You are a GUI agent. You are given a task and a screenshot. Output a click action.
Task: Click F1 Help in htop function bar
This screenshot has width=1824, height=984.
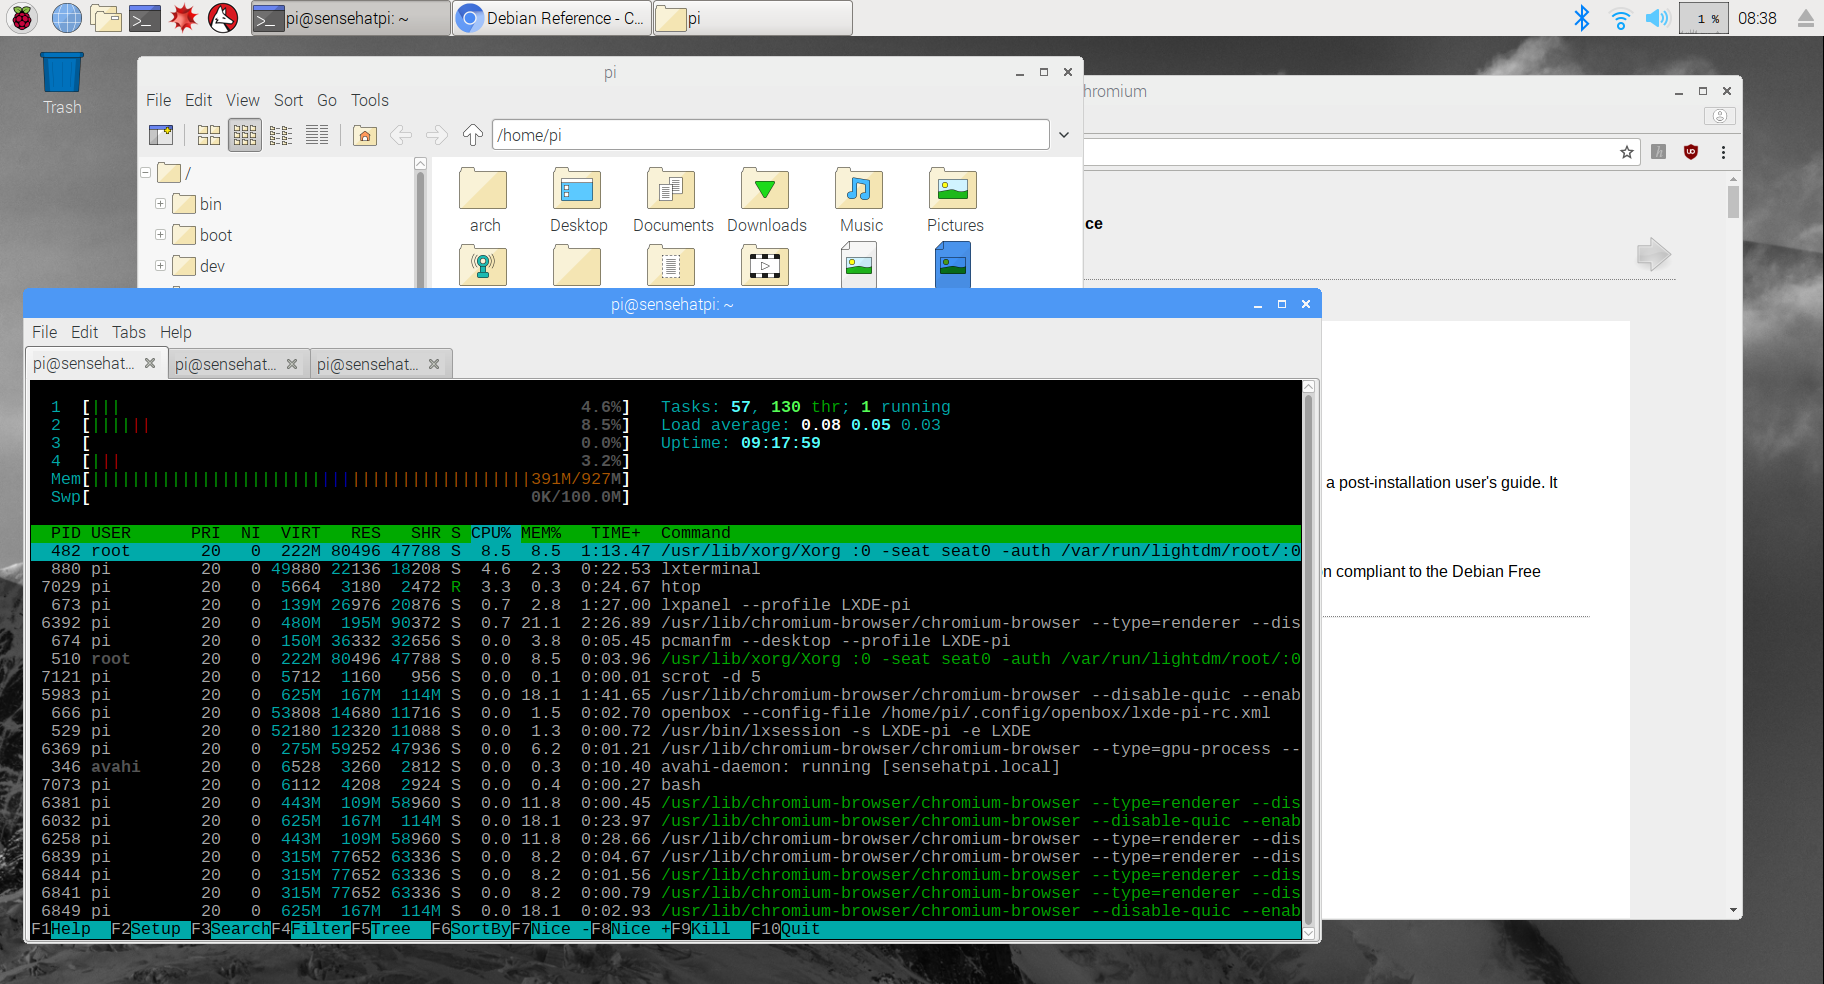pyautogui.click(x=70, y=929)
